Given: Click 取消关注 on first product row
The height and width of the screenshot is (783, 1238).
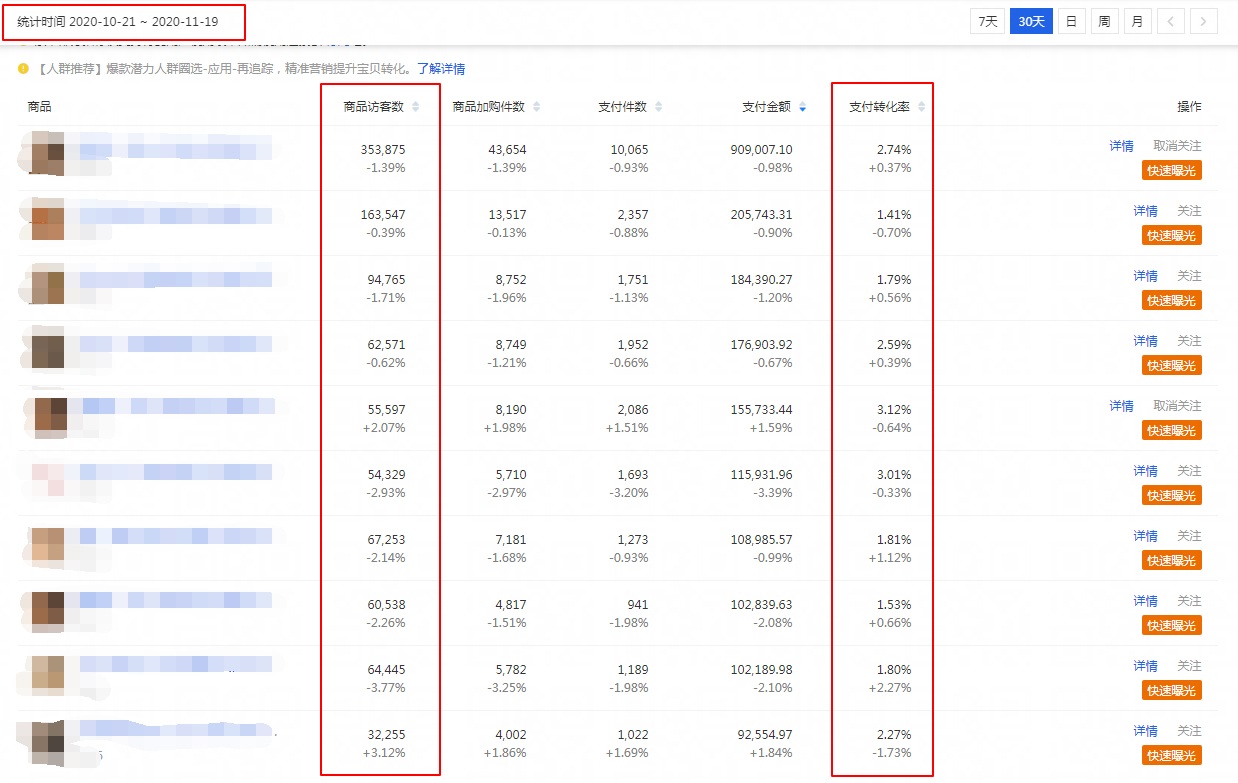Looking at the screenshot, I should (1177, 146).
